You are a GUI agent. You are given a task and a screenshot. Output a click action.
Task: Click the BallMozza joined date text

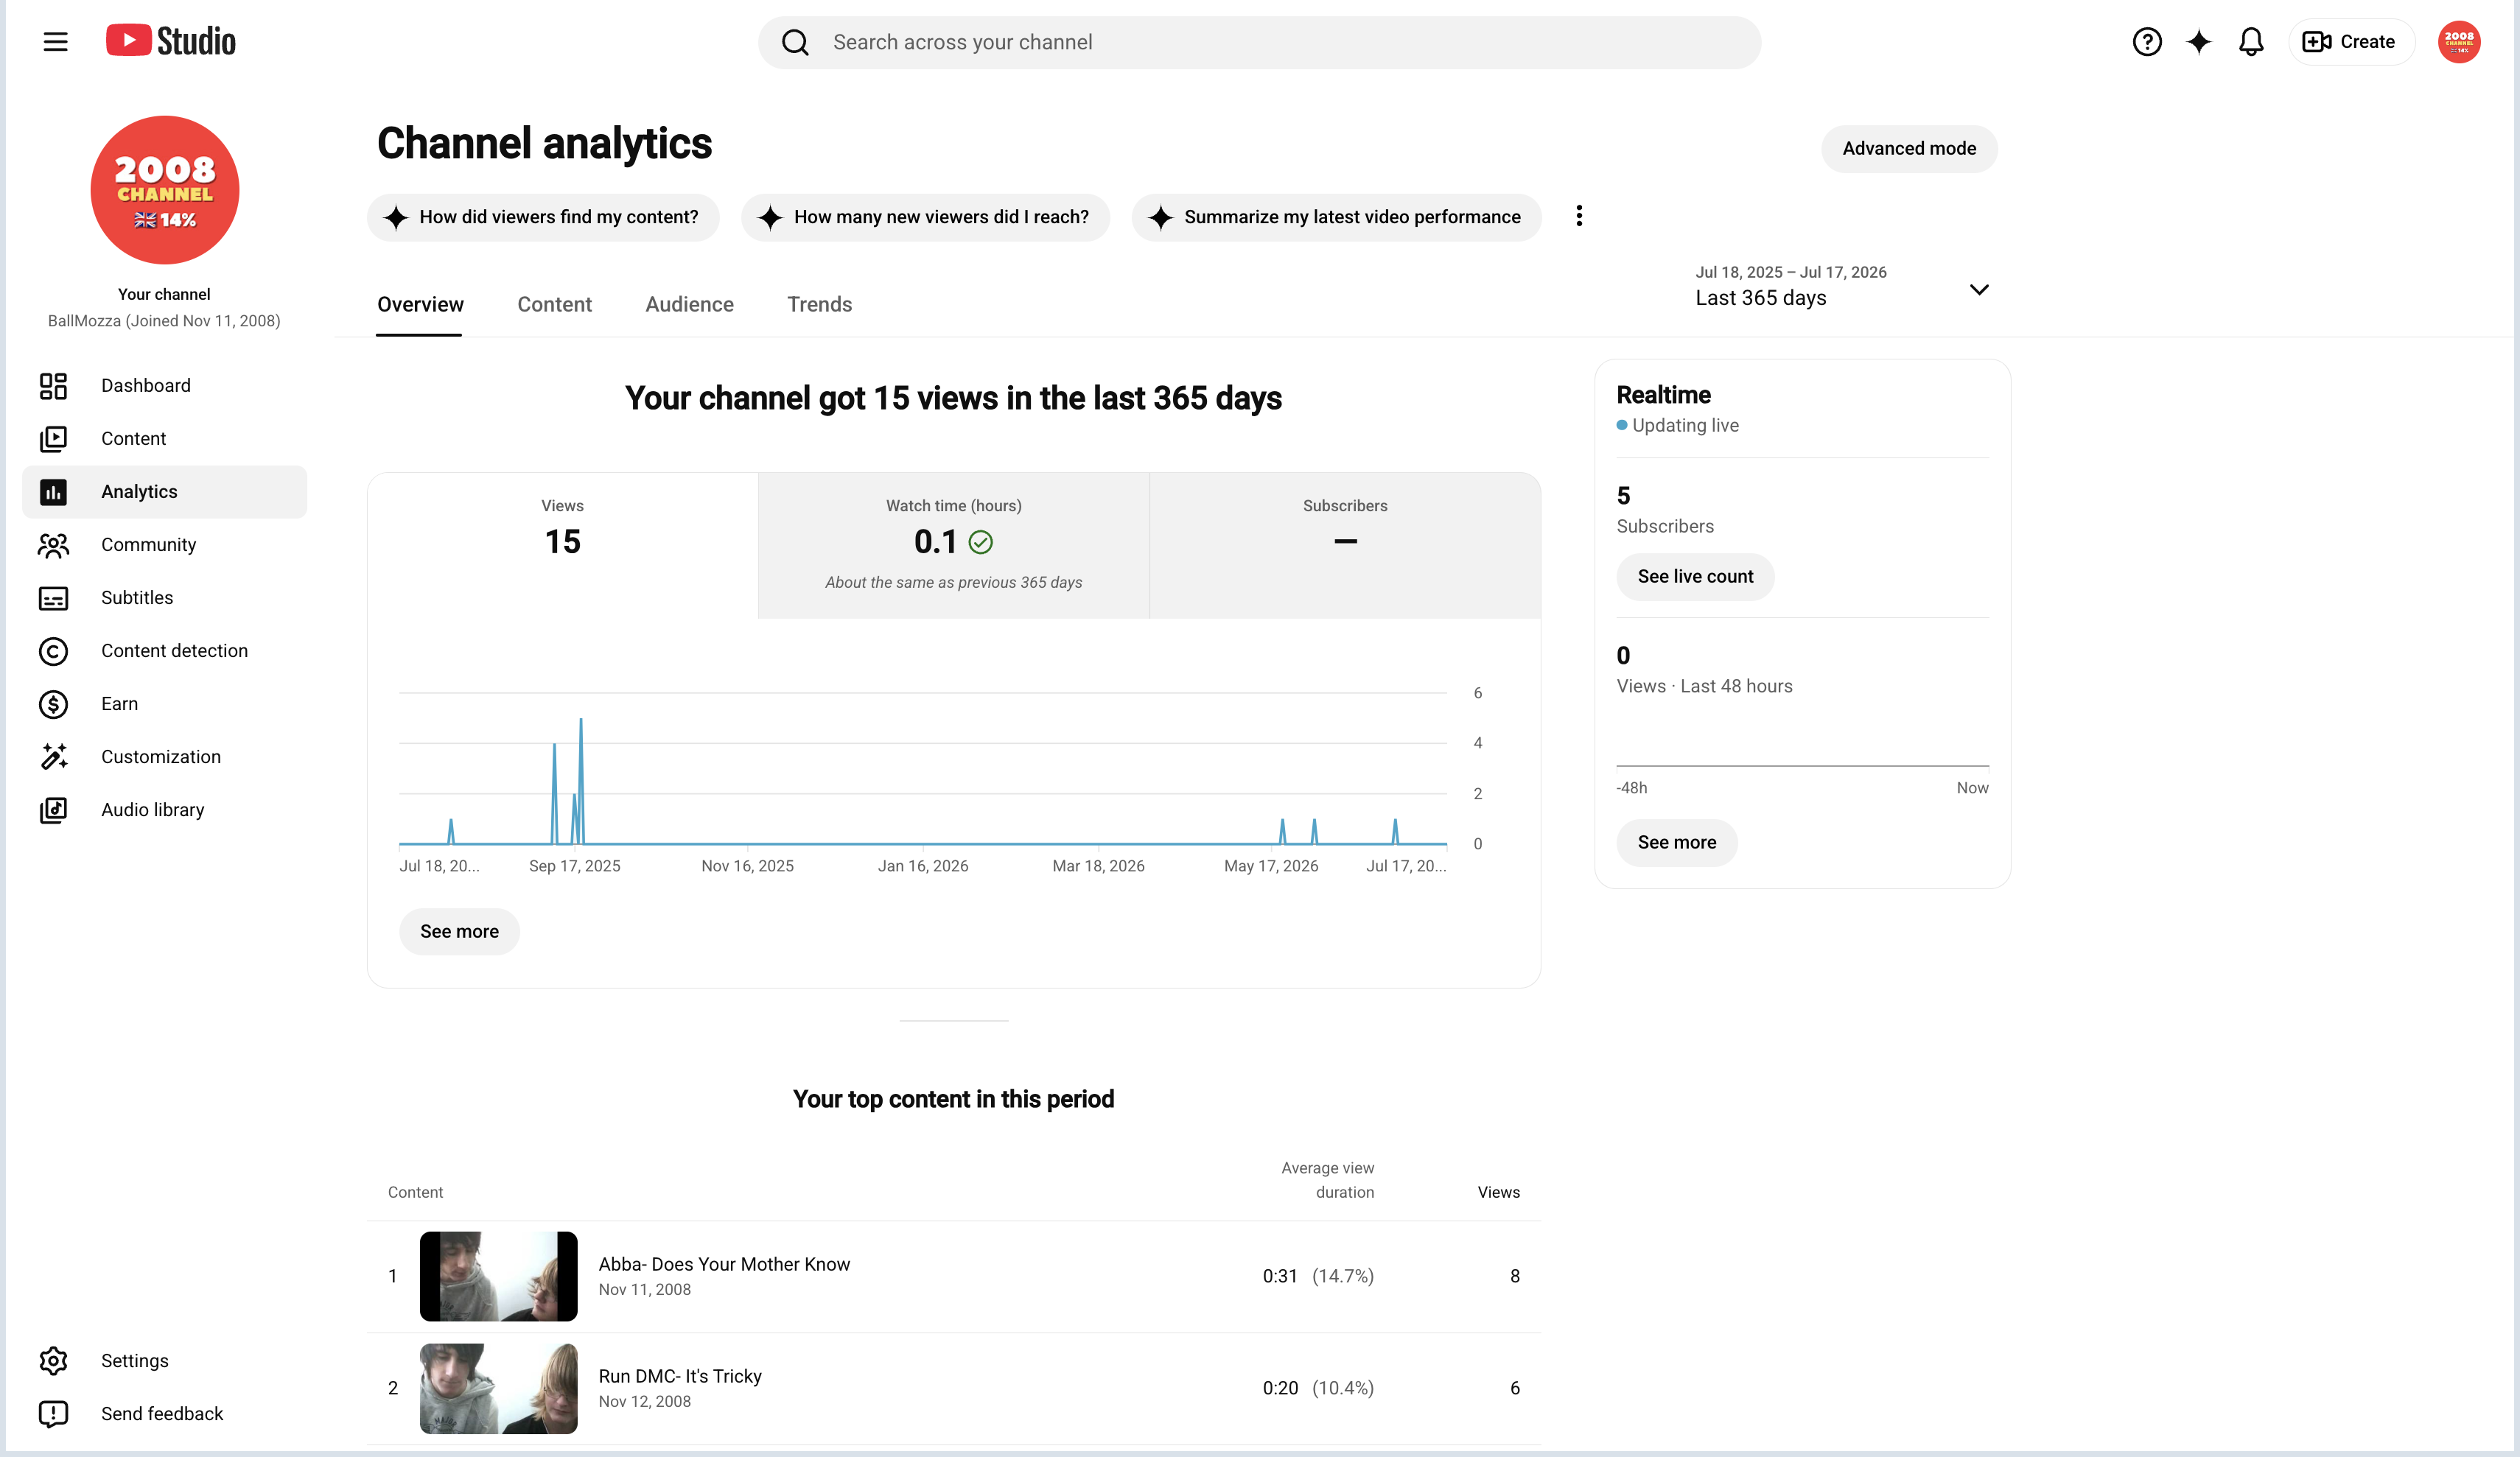164,321
